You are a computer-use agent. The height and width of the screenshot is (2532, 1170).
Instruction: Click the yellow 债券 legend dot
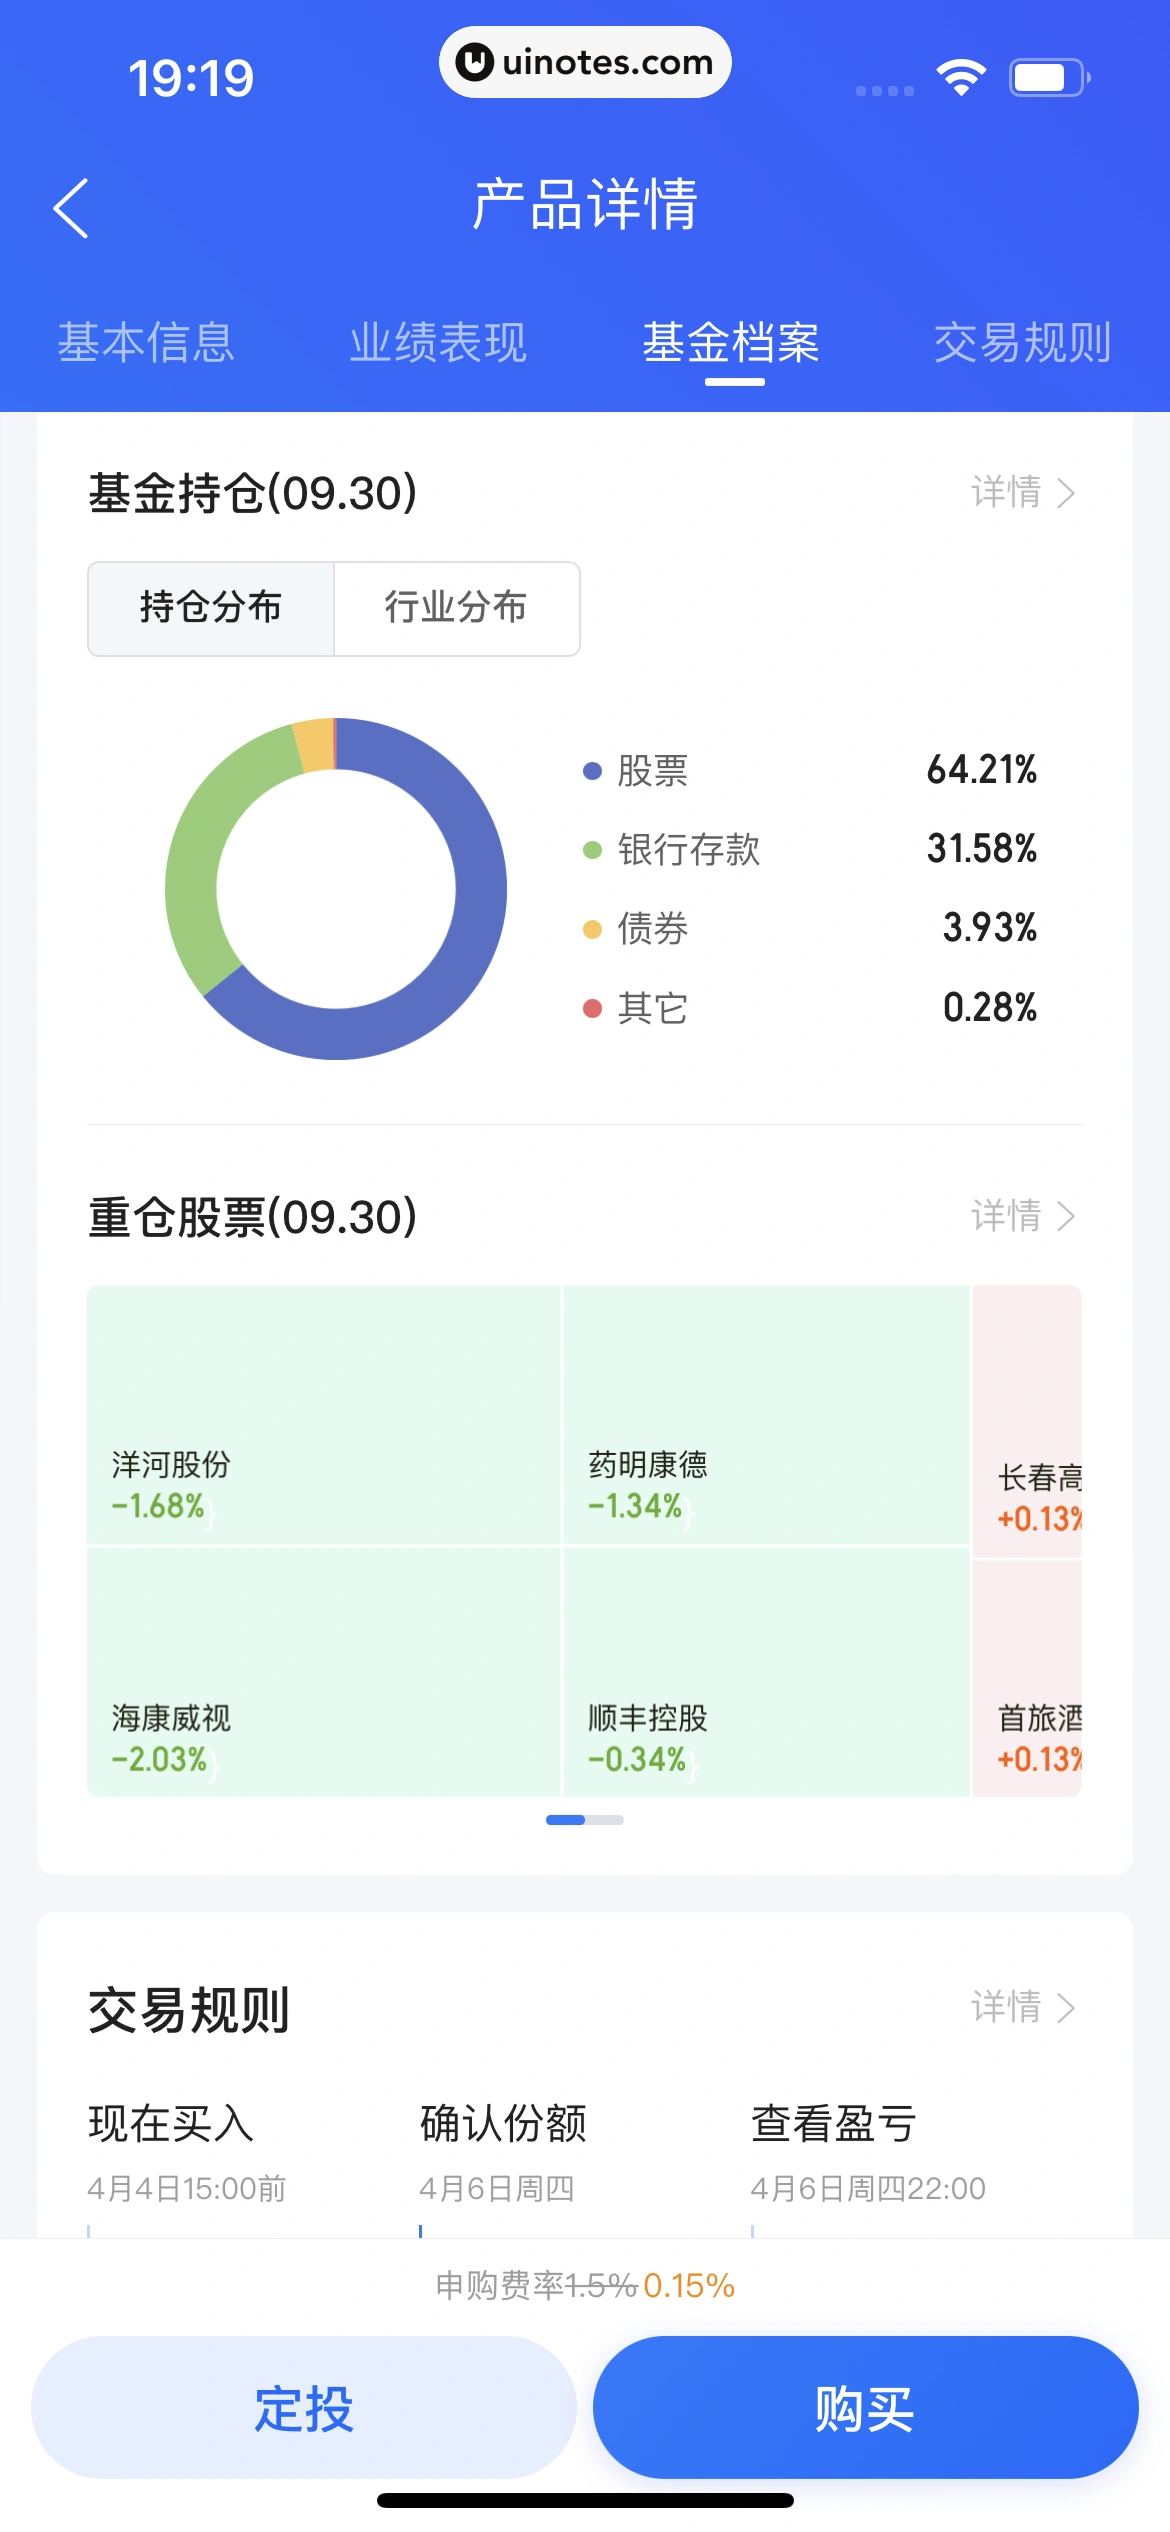pyautogui.click(x=592, y=929)
